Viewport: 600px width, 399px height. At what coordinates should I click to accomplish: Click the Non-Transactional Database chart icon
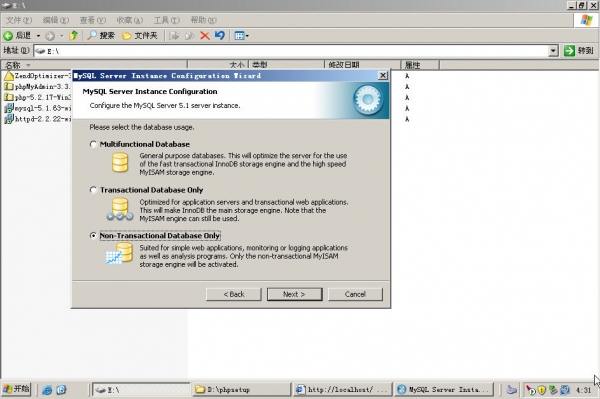tap(119, 253)
